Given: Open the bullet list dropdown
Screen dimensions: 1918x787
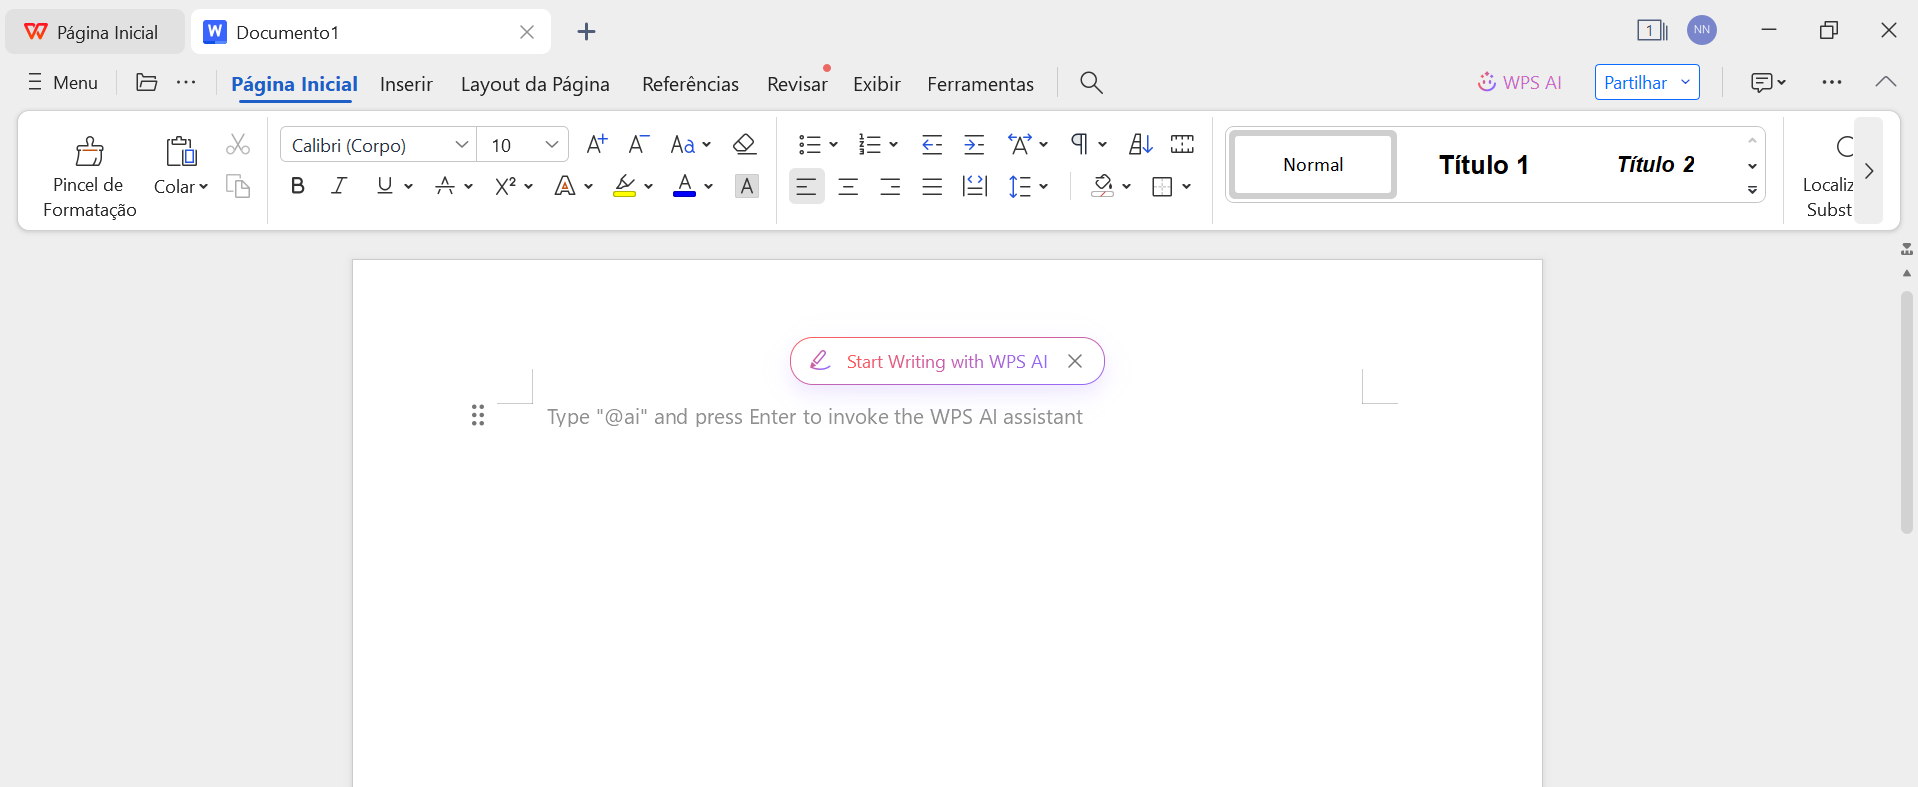Looking at the screenshot, I should 833,145.
